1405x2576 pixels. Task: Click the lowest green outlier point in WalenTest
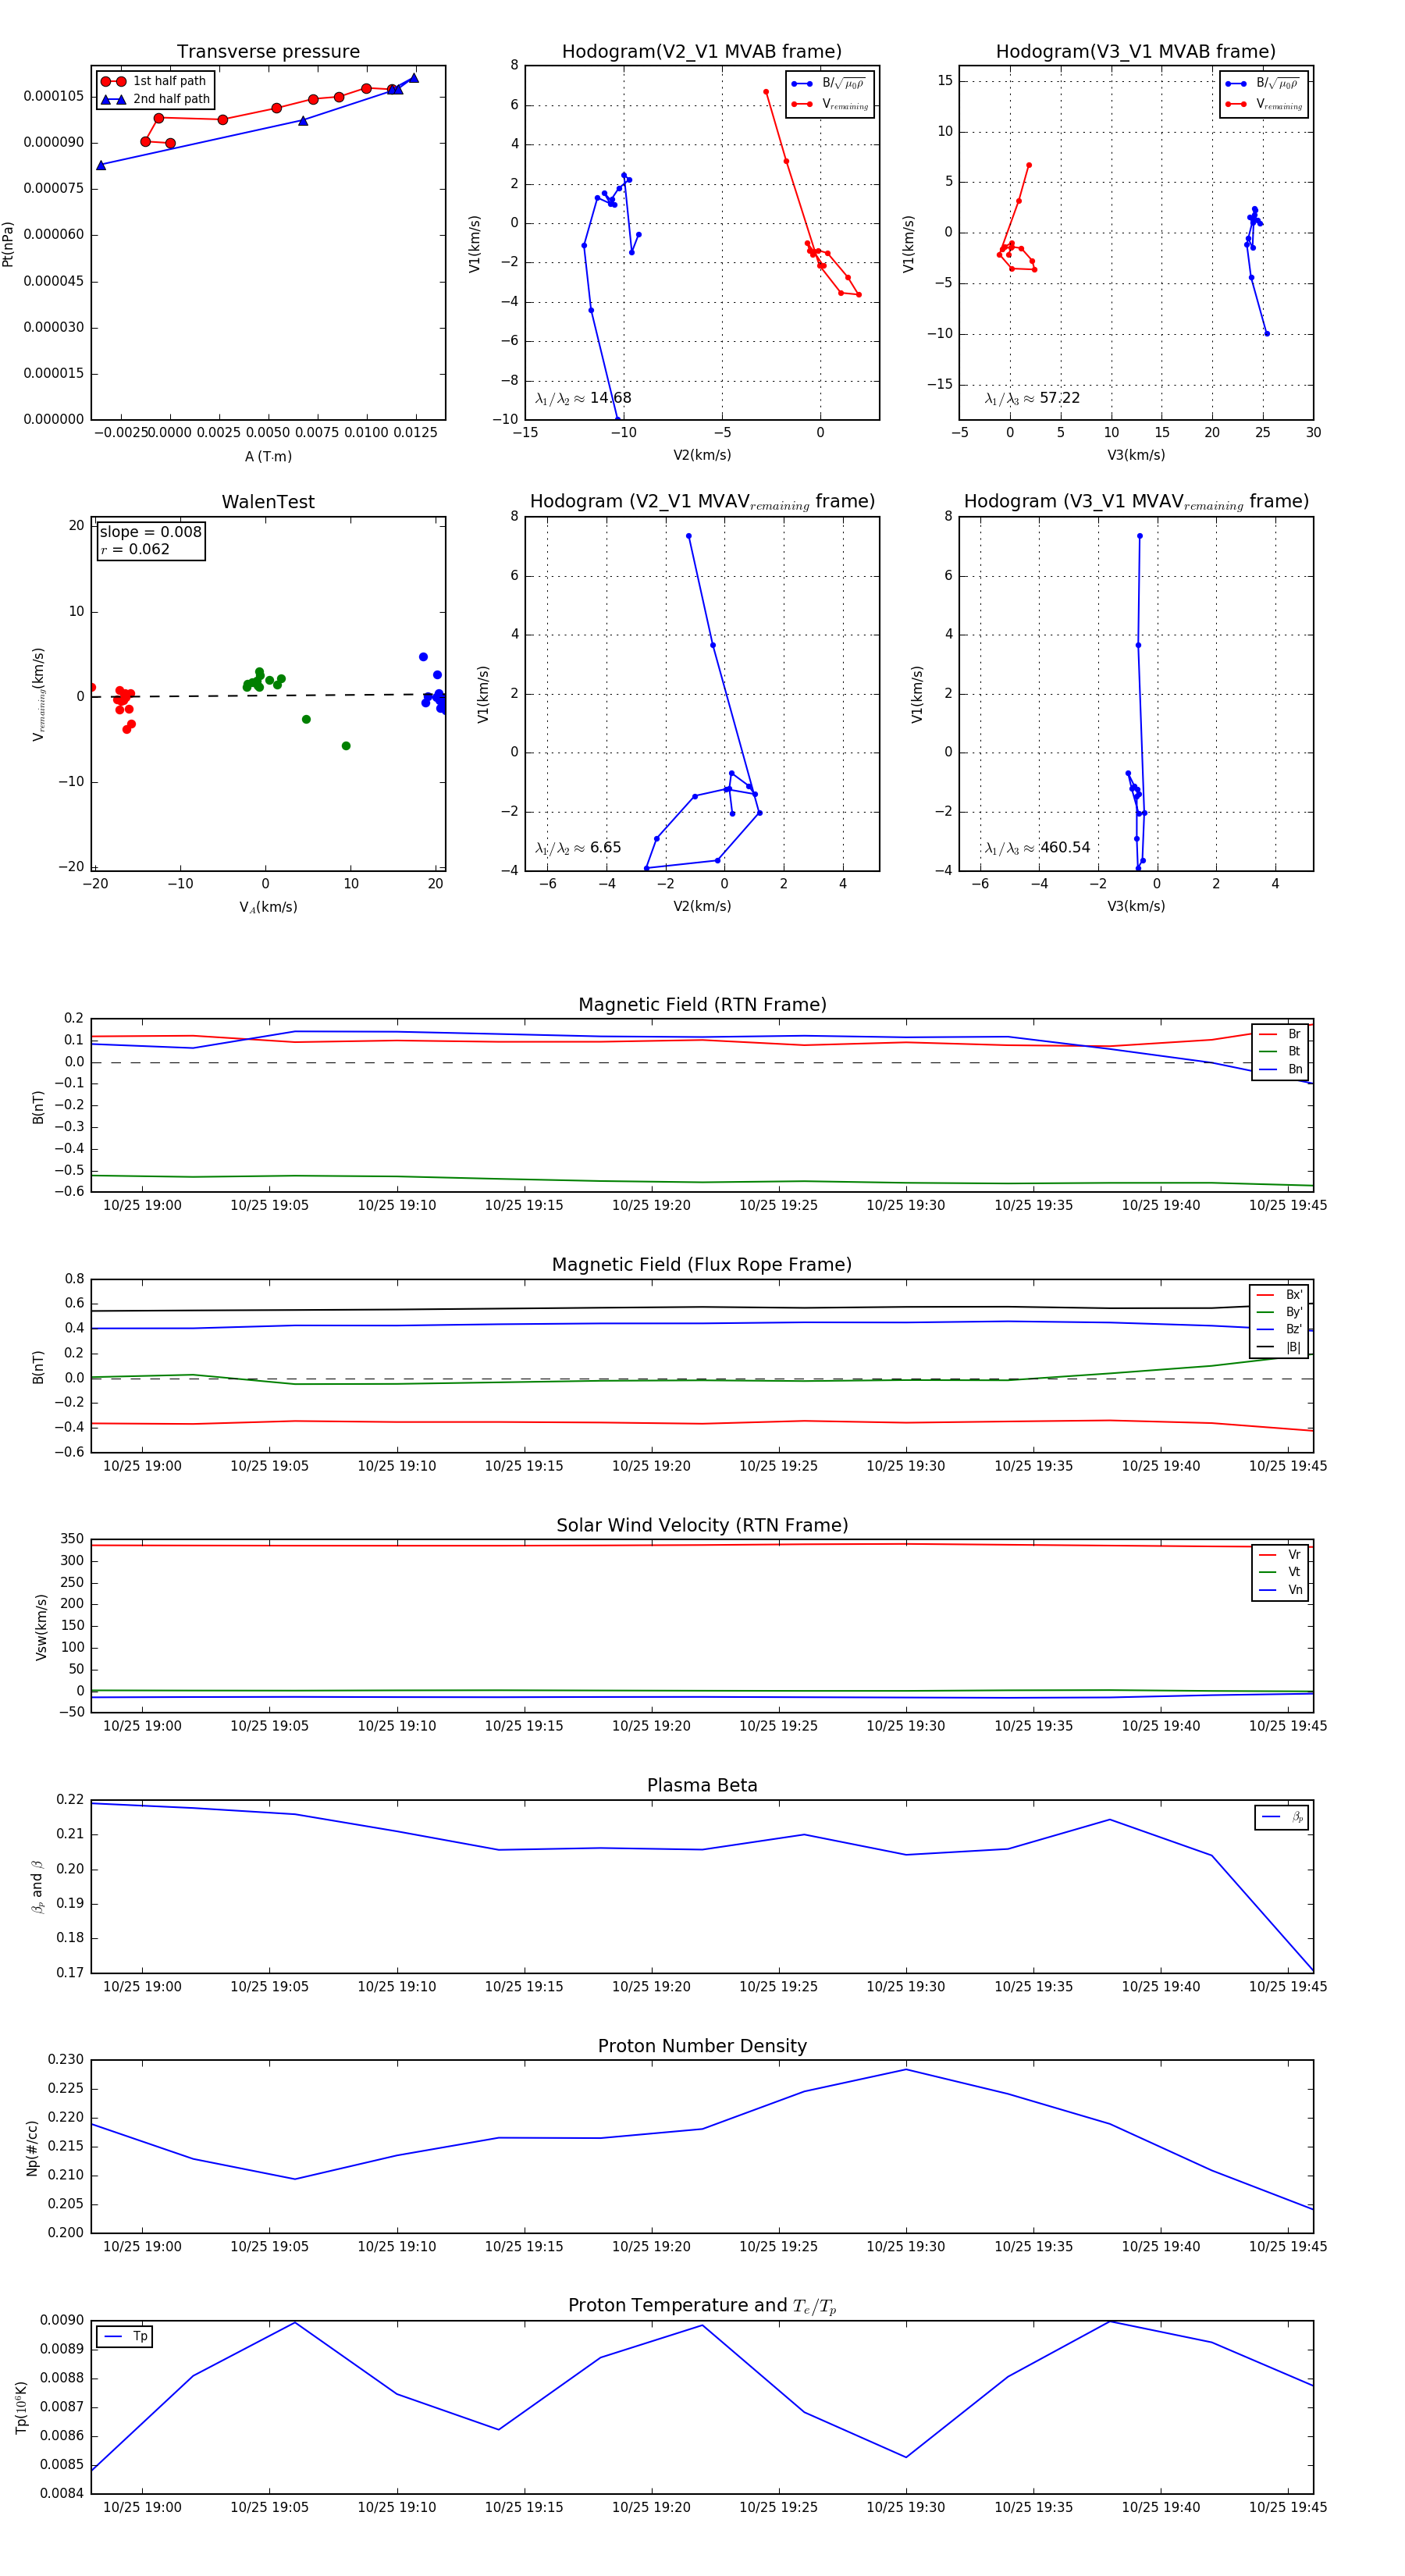pyautogui.click(x=346, y=746)
